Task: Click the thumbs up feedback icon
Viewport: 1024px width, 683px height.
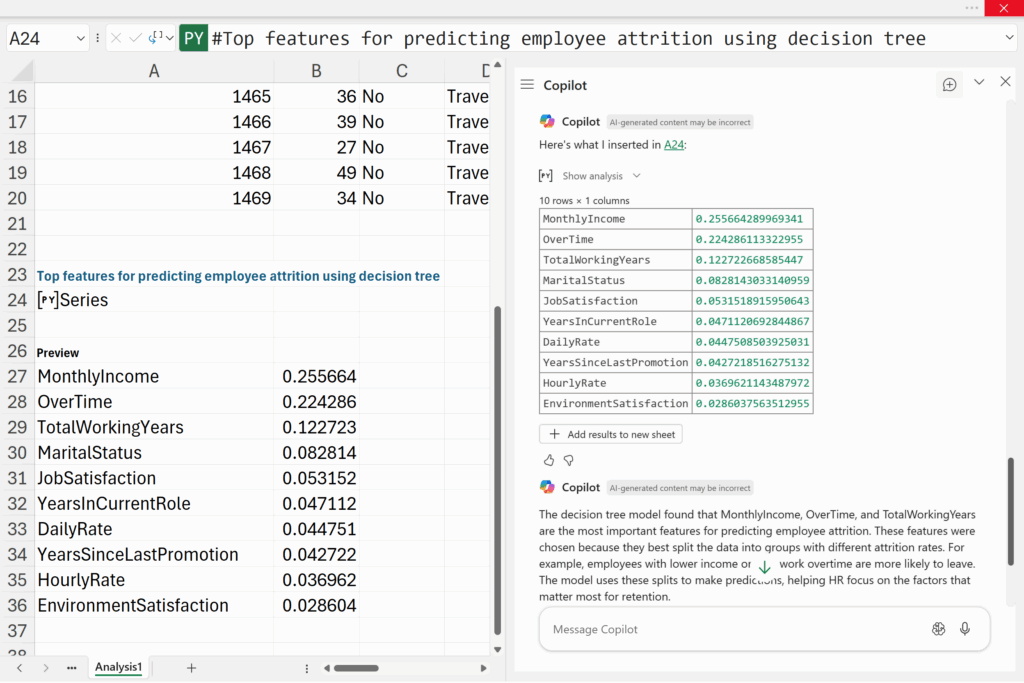Action: [549, 461]
